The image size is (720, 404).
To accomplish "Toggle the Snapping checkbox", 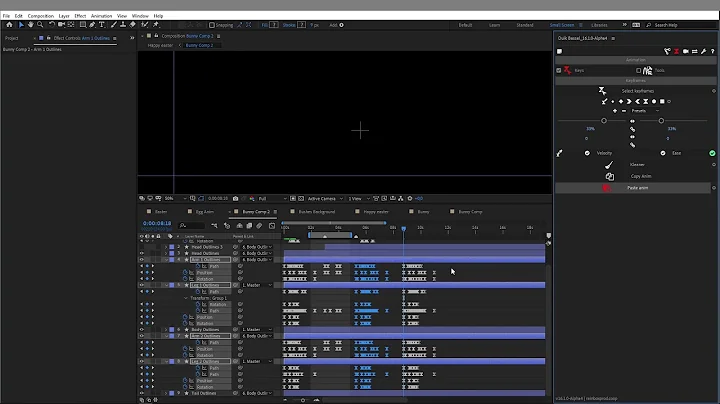I will (x=212, y=25).
